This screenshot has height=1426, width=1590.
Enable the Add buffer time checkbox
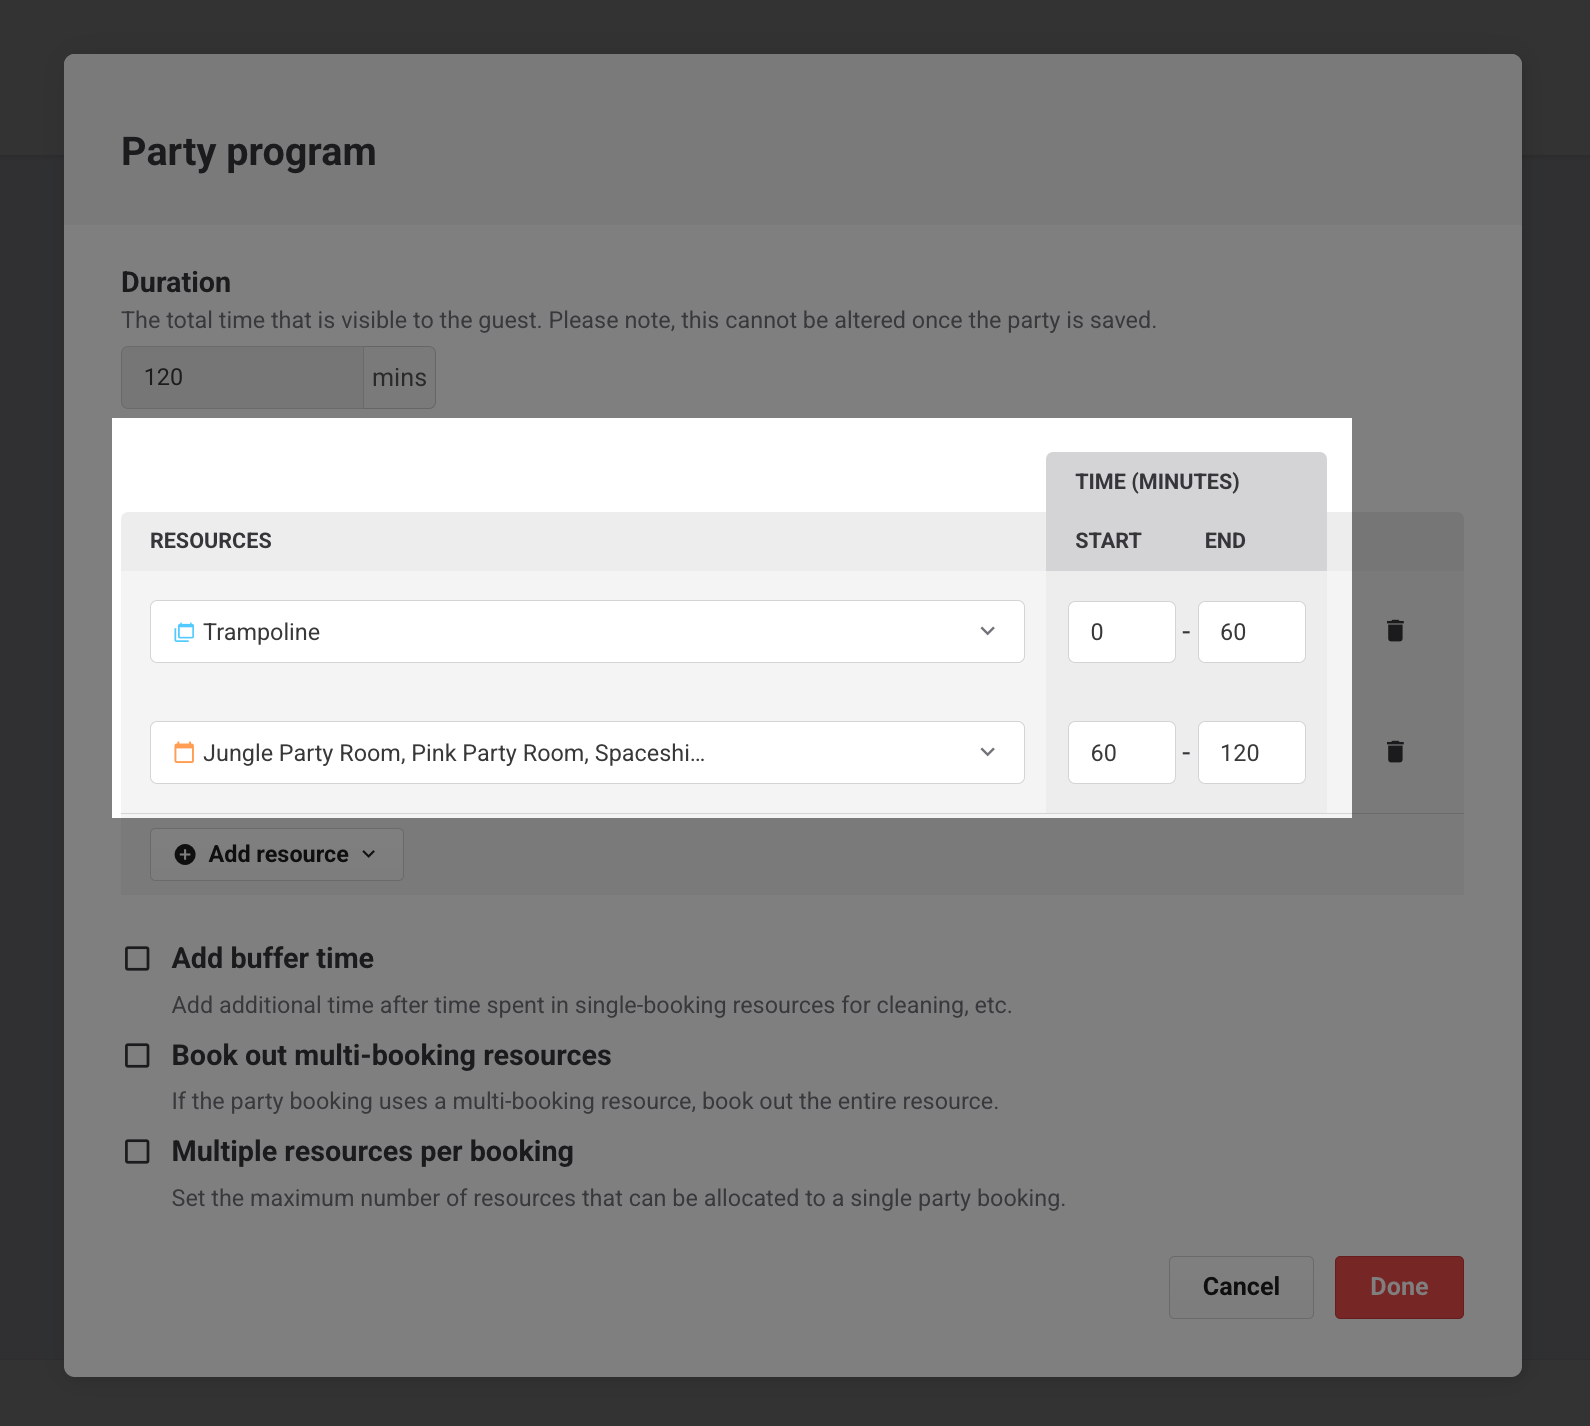[137, 959]
